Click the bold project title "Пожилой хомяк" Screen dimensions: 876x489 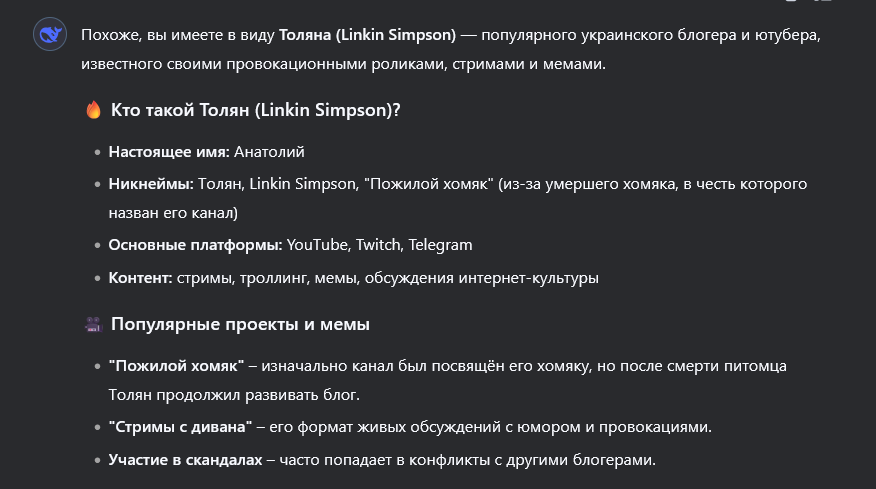point(177,366)
